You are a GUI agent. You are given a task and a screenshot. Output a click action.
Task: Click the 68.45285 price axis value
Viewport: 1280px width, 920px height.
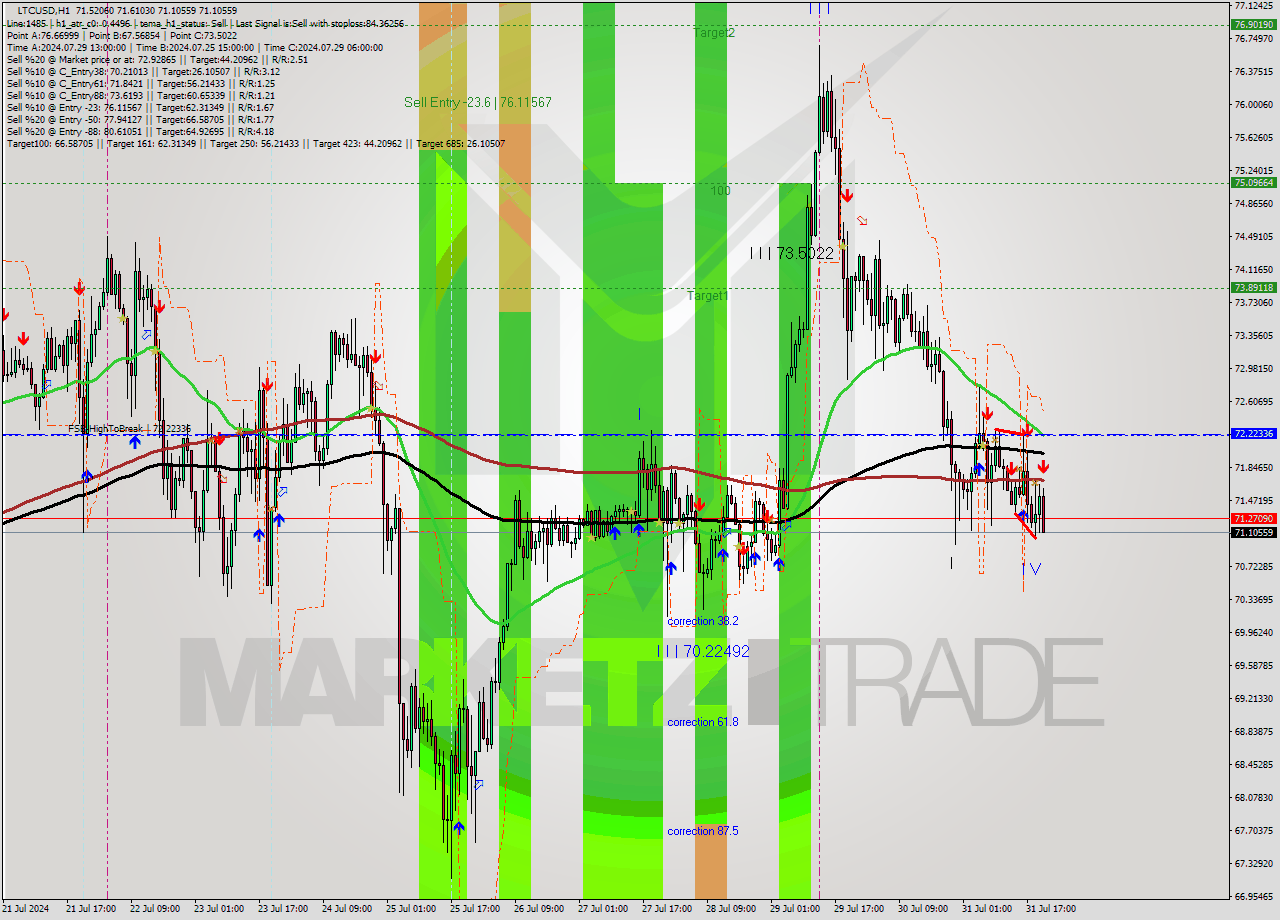click(x=1254, y=765)
